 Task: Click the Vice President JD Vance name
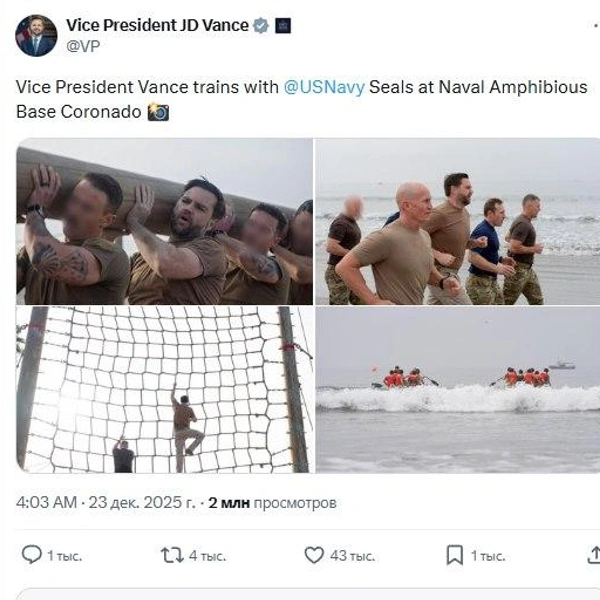pyautogui.click(x=157, y=26)
